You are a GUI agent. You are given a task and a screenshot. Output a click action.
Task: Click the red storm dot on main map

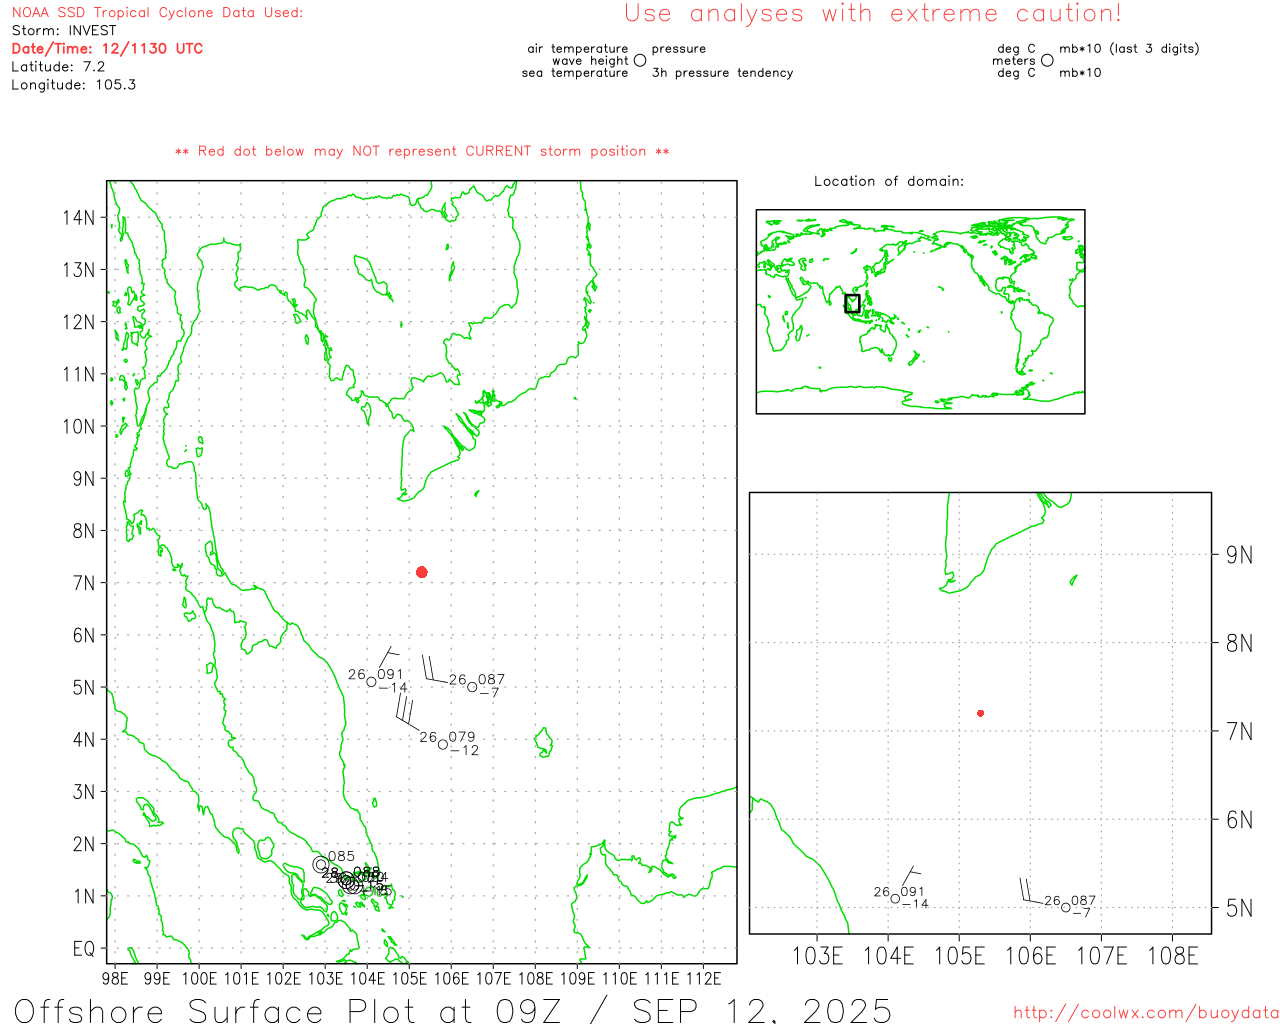[422, 572]
